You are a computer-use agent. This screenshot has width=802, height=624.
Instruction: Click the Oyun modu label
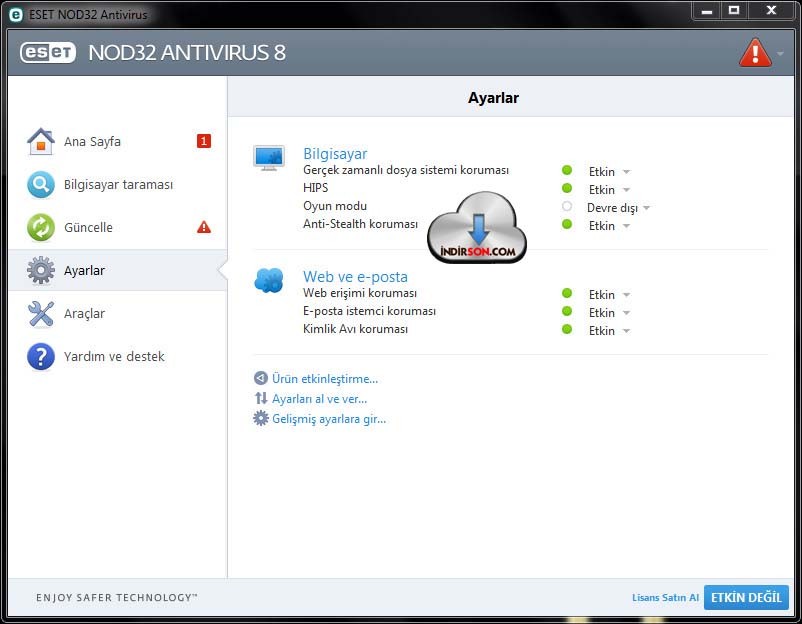click(335, 206)
